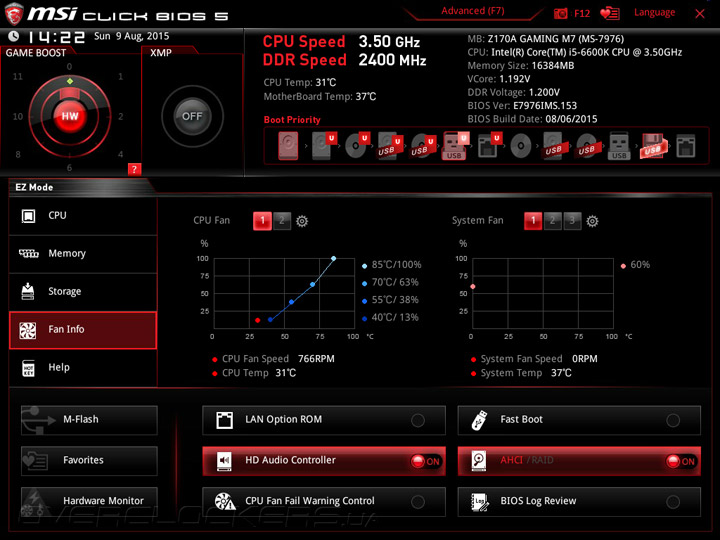Screen dimensions: 720x540
Task: Click the USB floppy boot device icon
Action: pos(652,146)
